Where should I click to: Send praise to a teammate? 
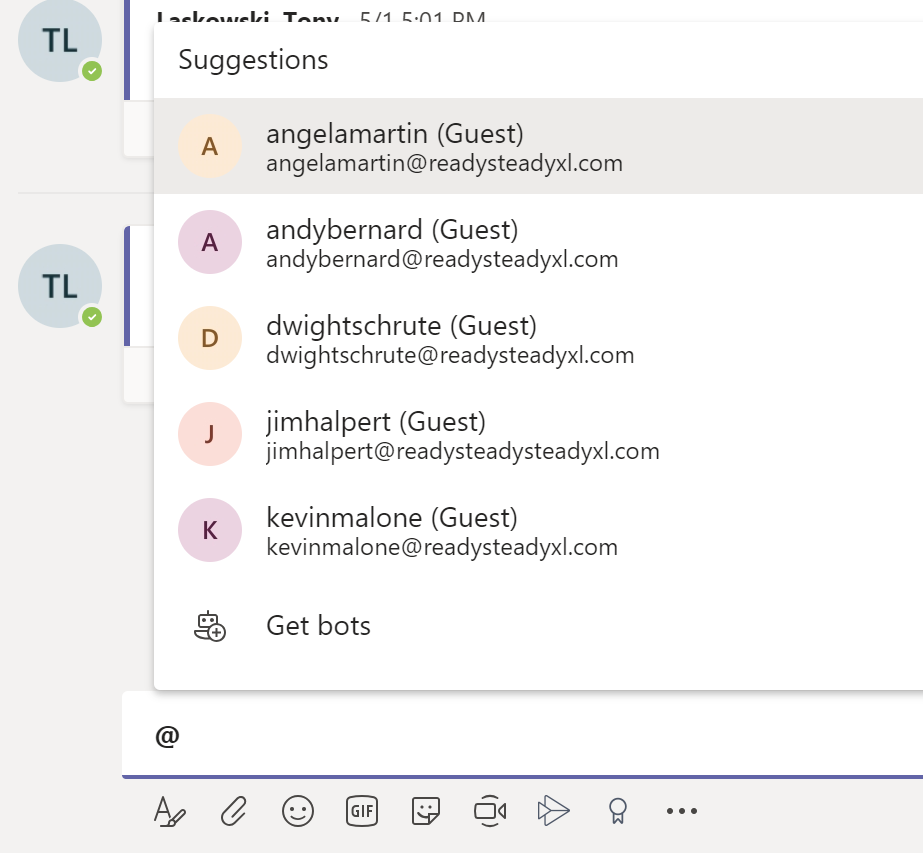617,811
